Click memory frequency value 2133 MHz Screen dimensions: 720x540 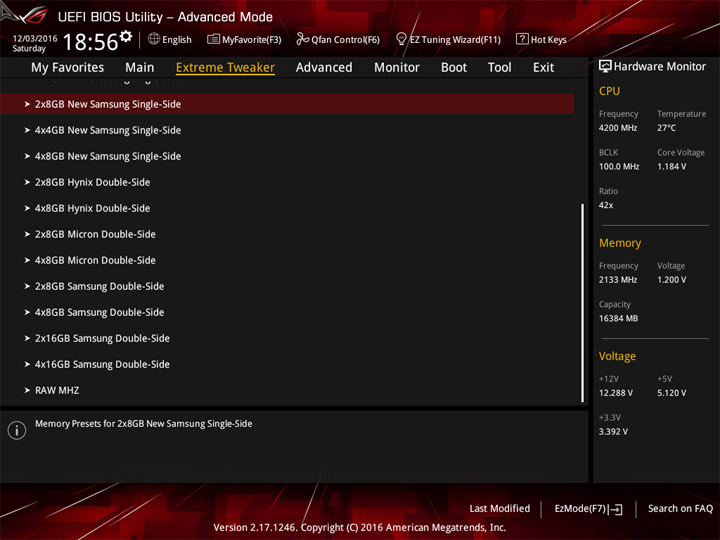point(618,280)
